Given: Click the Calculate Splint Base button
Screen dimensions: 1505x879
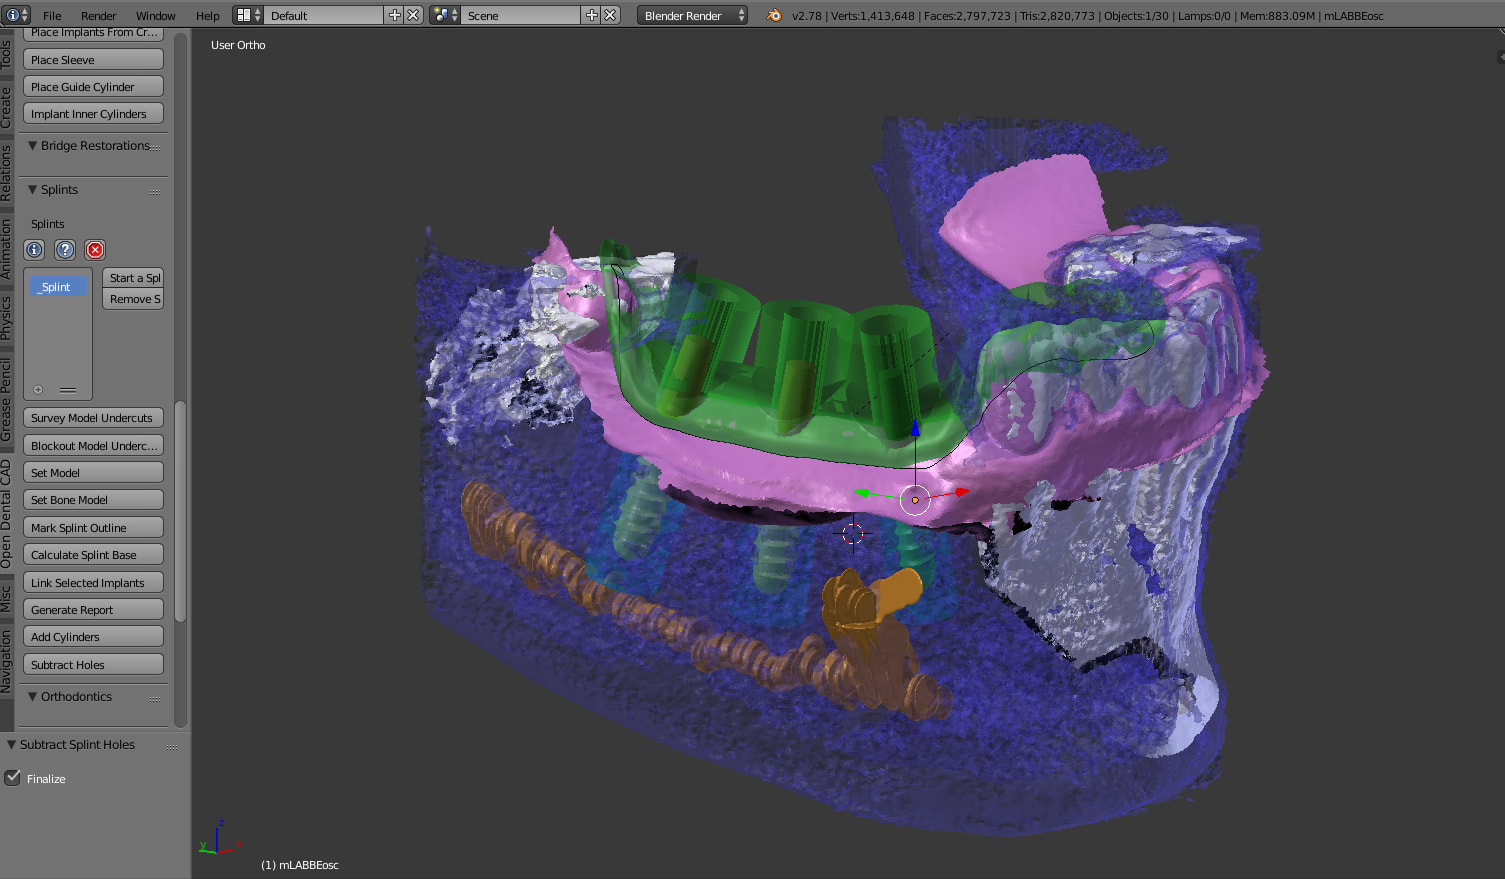Looking at the screenshot, I should point(93,555).
